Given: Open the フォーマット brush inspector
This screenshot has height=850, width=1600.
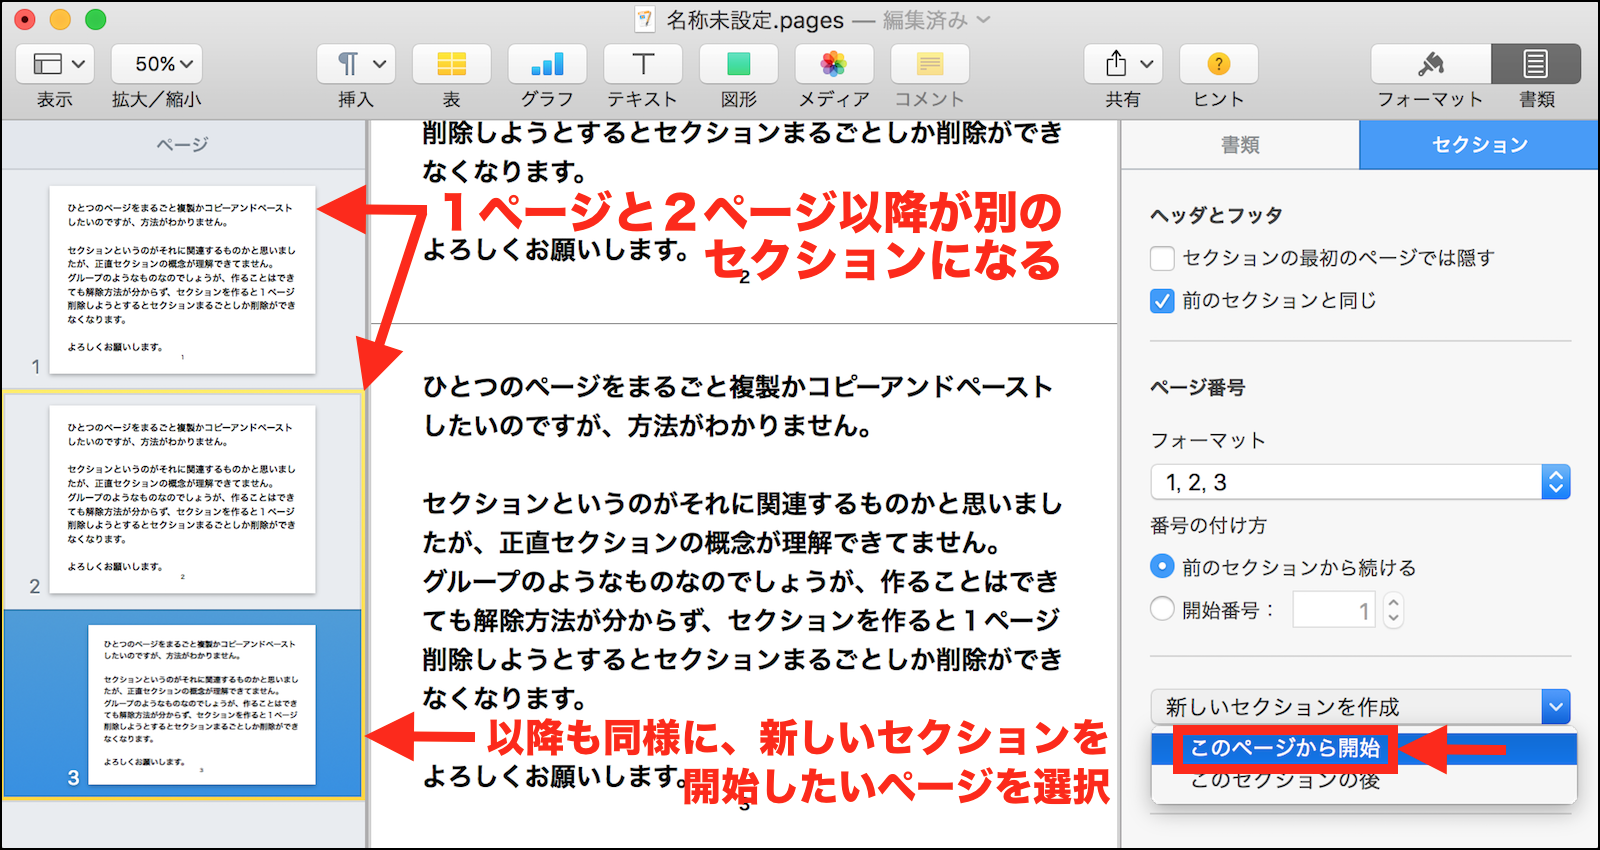Looking at the screenshot, I should (x=1430, y=64).
